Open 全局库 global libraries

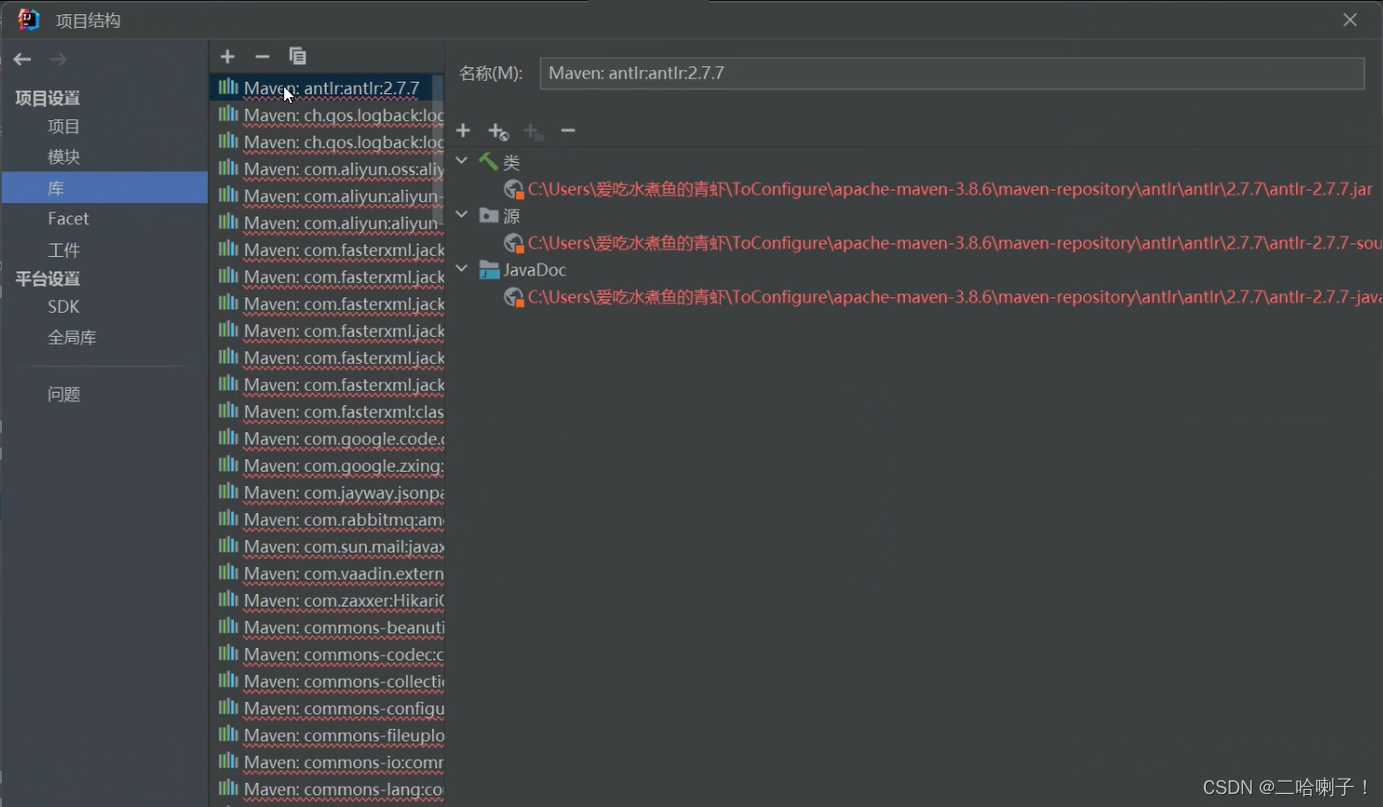tap(72, 338)
